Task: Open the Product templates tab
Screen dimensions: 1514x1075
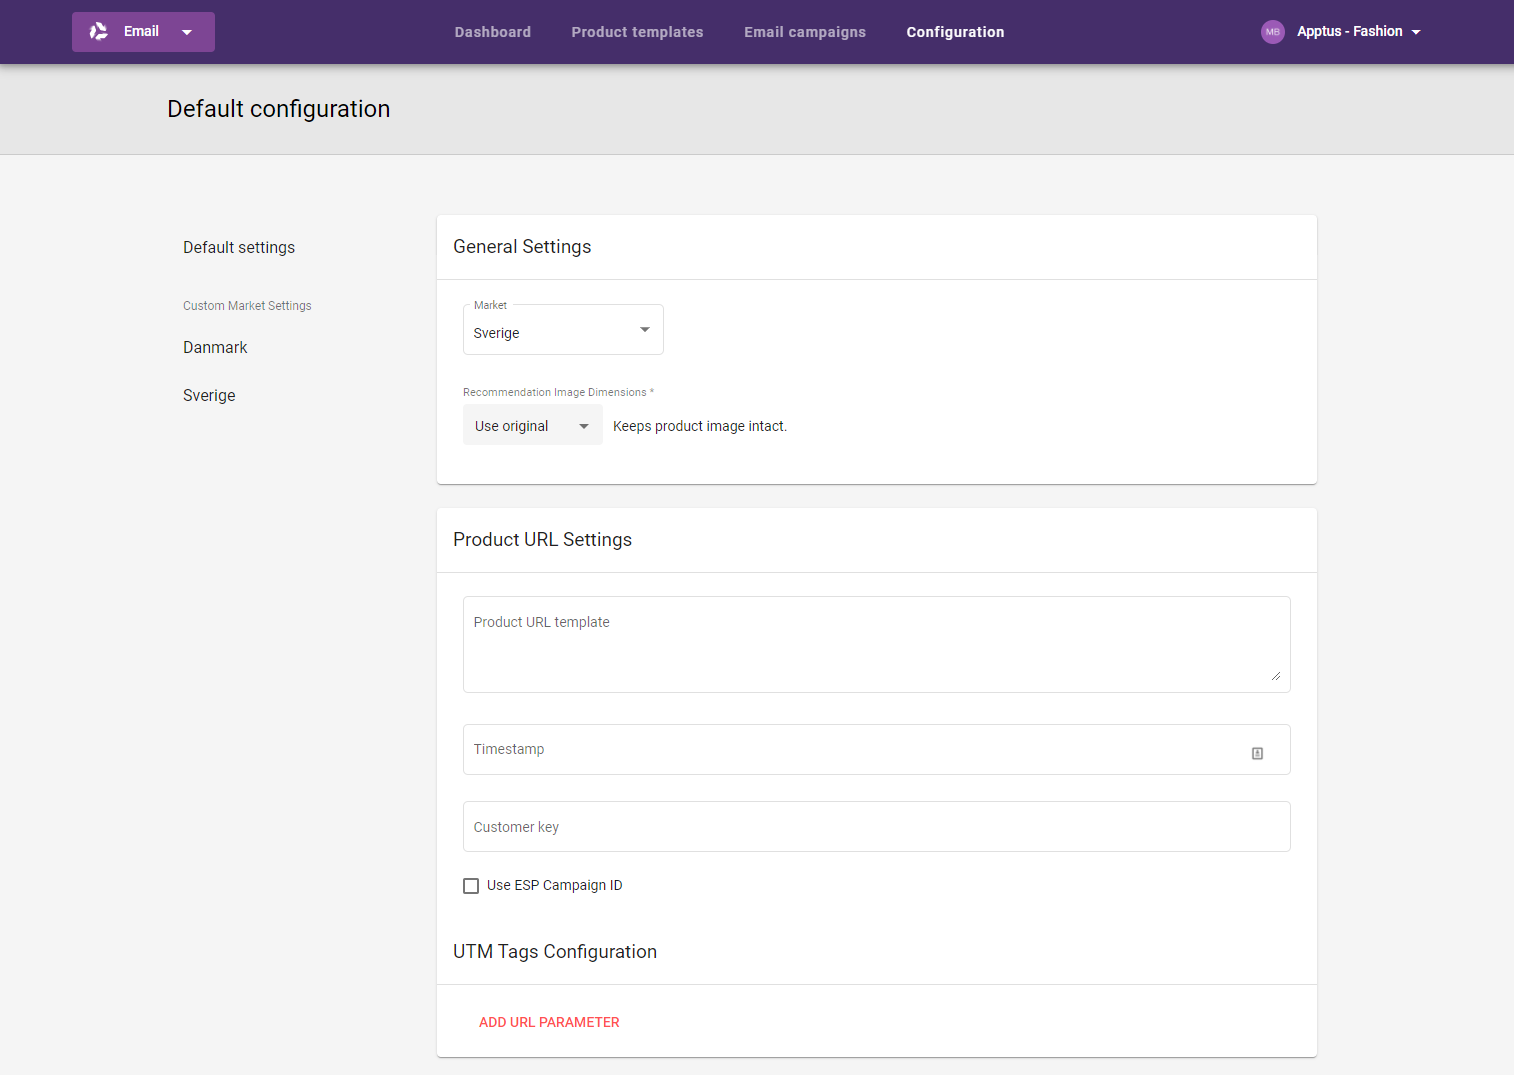Action: coord(637,32)
